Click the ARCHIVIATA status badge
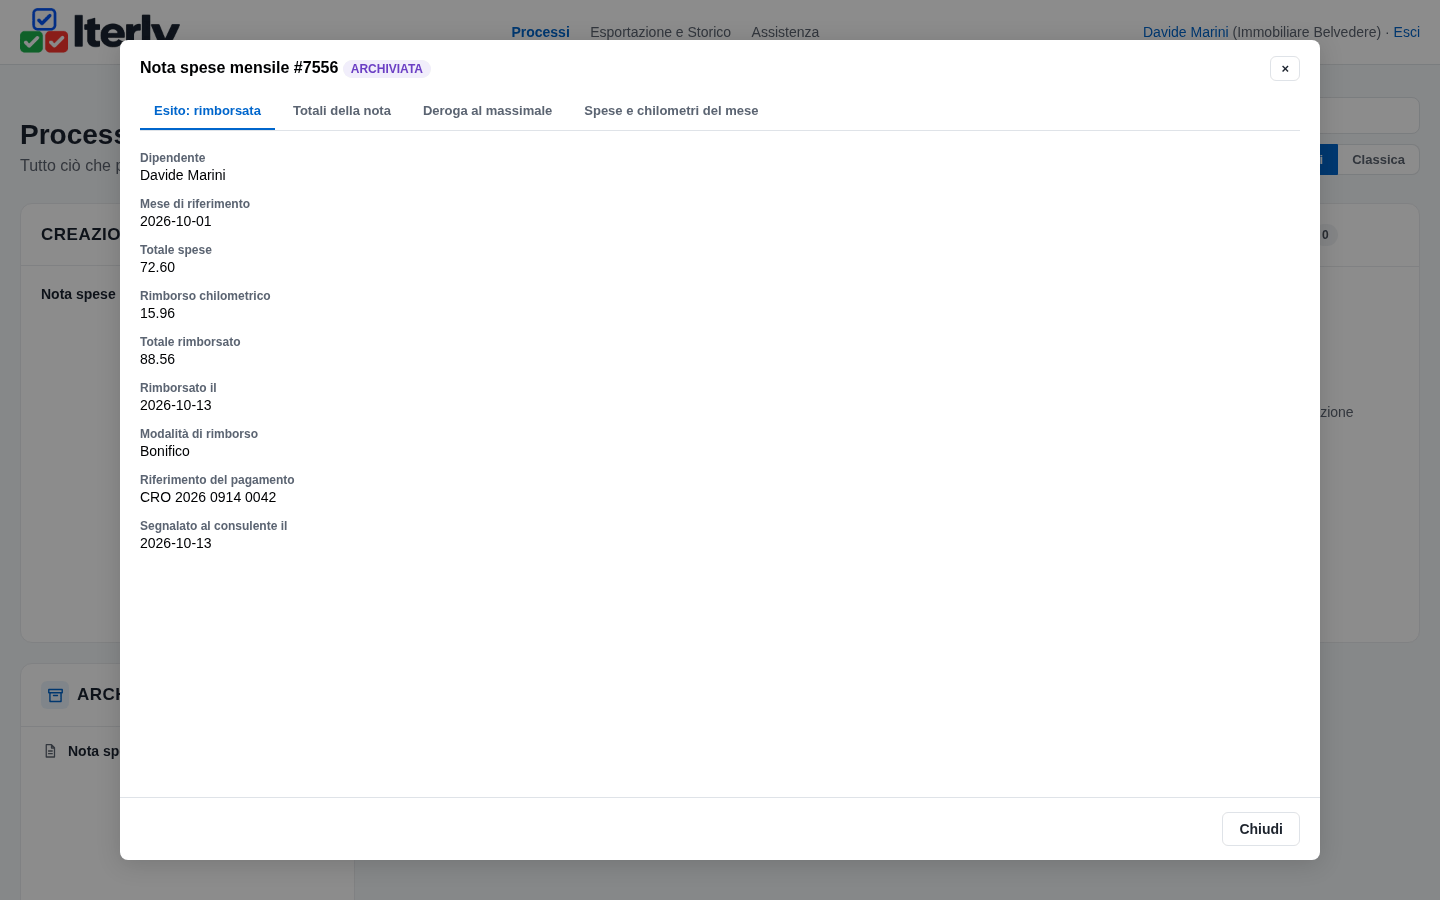Image resolution: width=1440 pixels, height=900 pixels. [387, 69]
